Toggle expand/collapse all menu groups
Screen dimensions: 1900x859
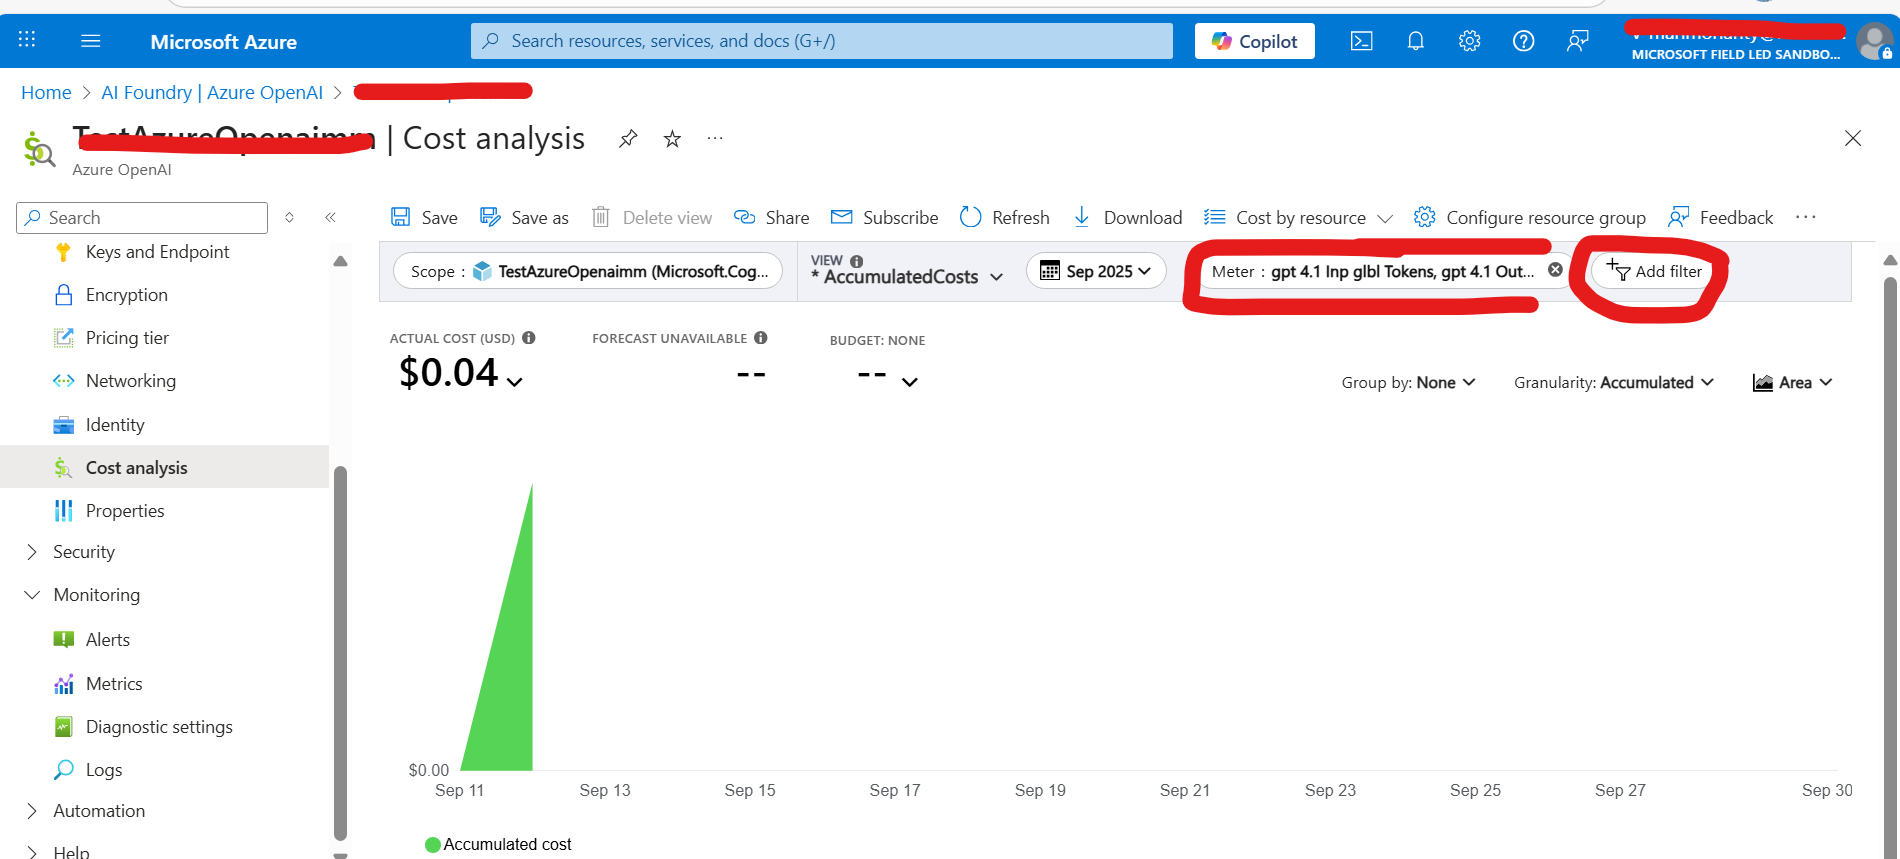[289, 217]
